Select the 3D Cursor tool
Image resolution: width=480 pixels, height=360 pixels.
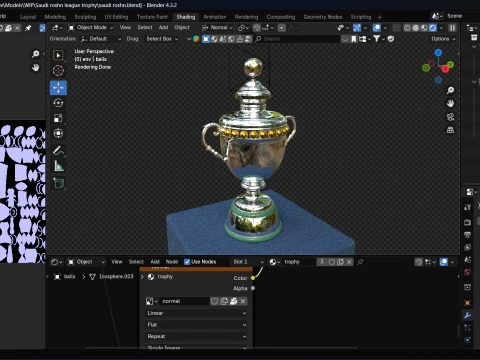[58, 71]
